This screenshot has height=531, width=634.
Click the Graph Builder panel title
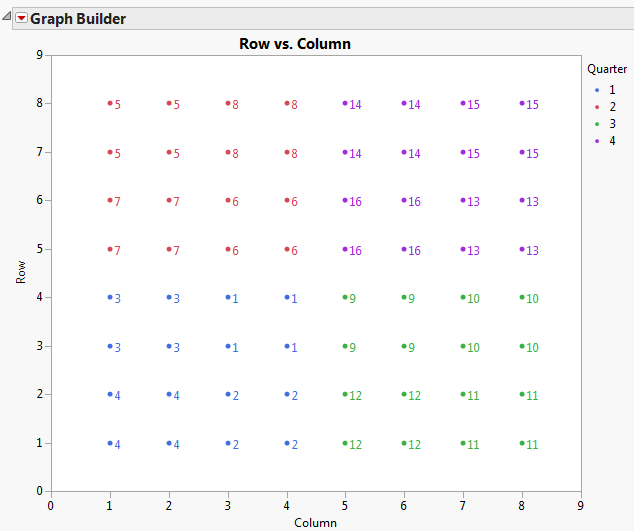[78, 18]
